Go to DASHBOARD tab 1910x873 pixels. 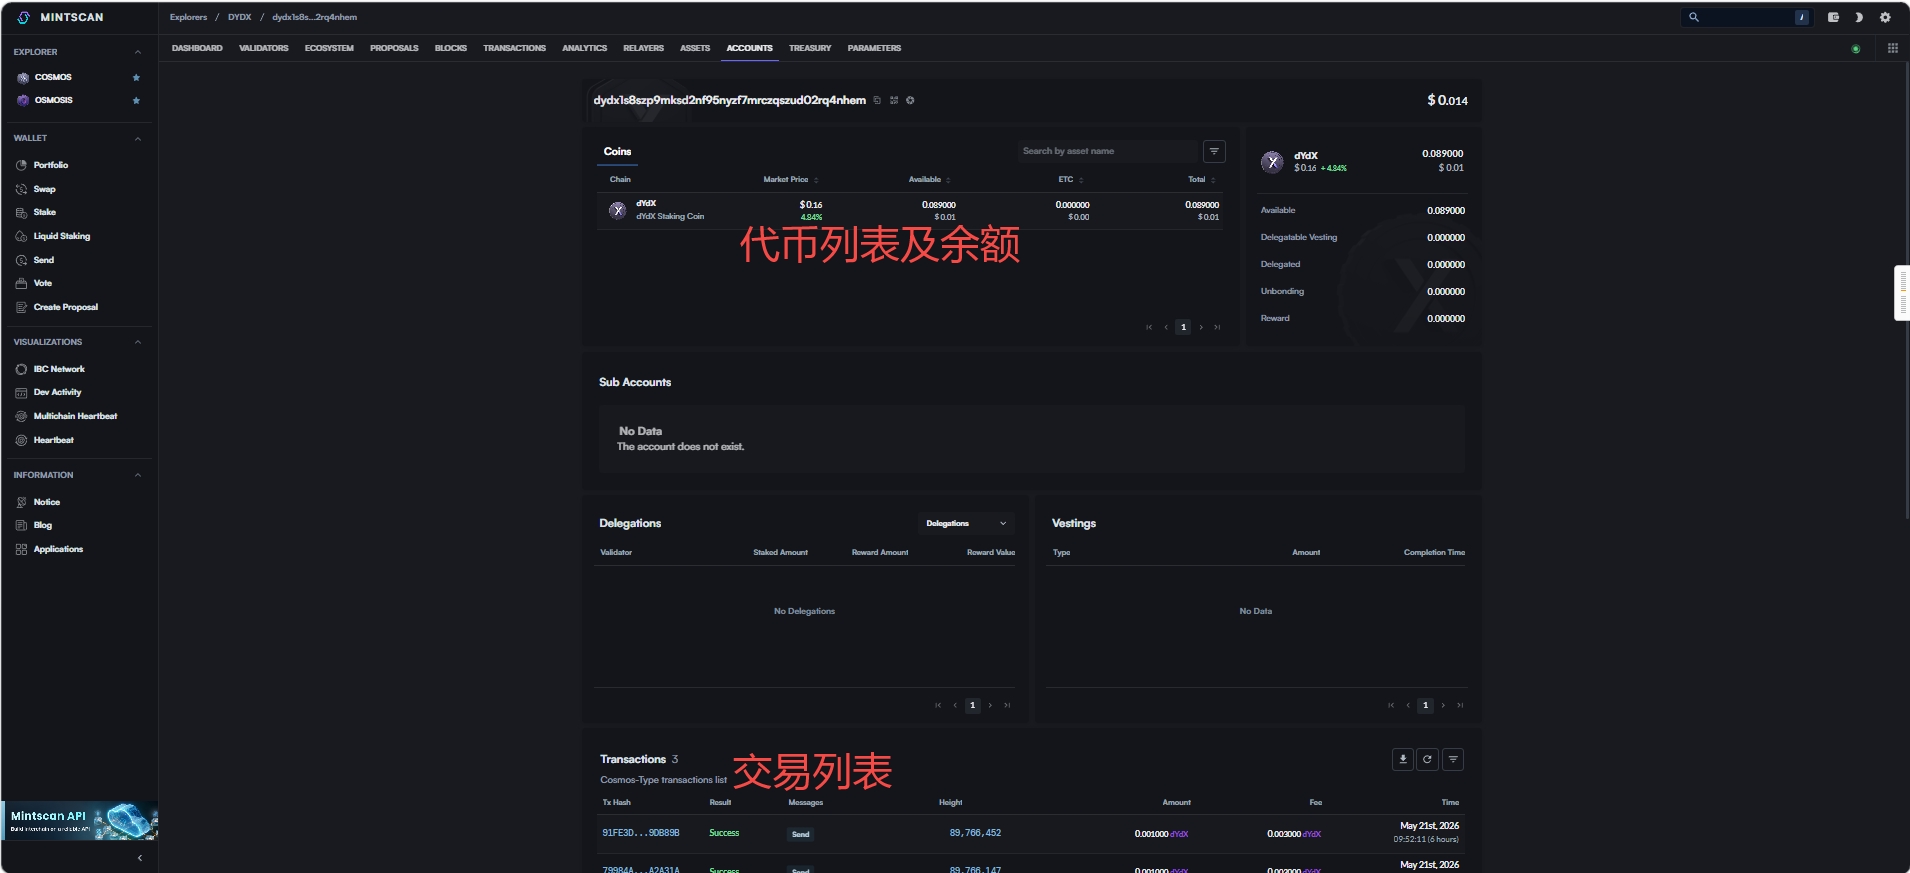click(197, 48)
